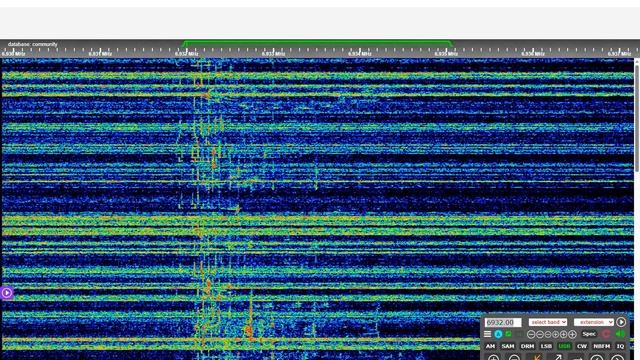This screenshot has width=640, height=360.
Task: Mute audio with the green speaker icon
Action: point(620,333)
